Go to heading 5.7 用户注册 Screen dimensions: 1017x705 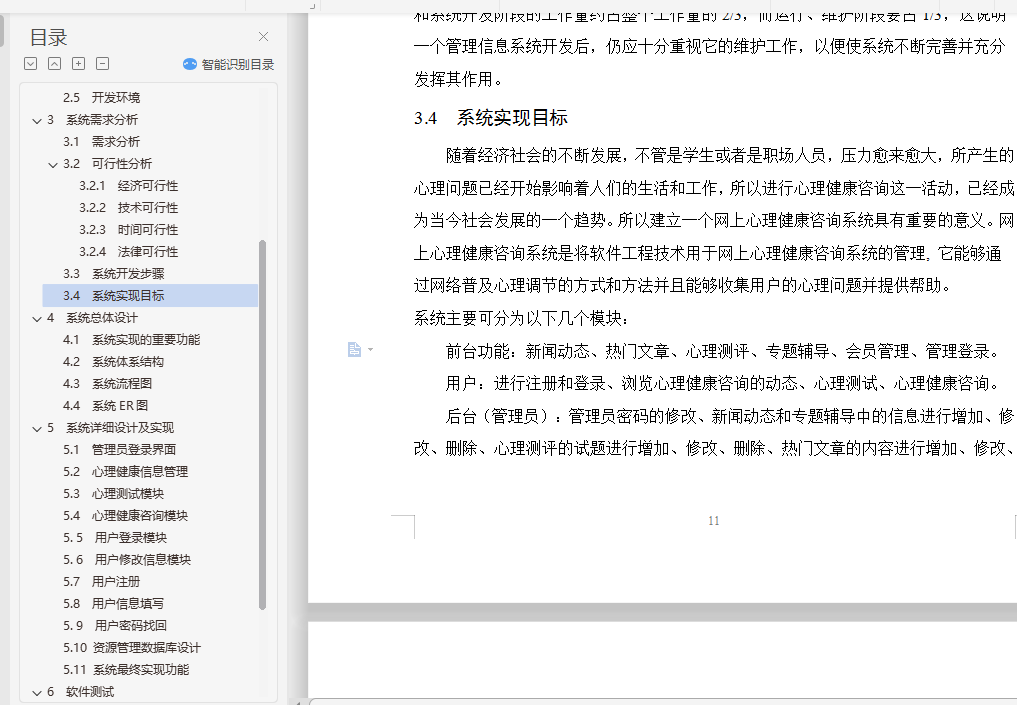point(101,582)
